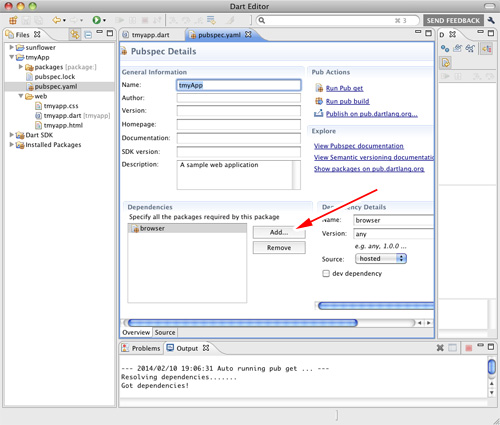Collapse the web folder
This screenshot has width=500, height=425.
click(21, 96)
